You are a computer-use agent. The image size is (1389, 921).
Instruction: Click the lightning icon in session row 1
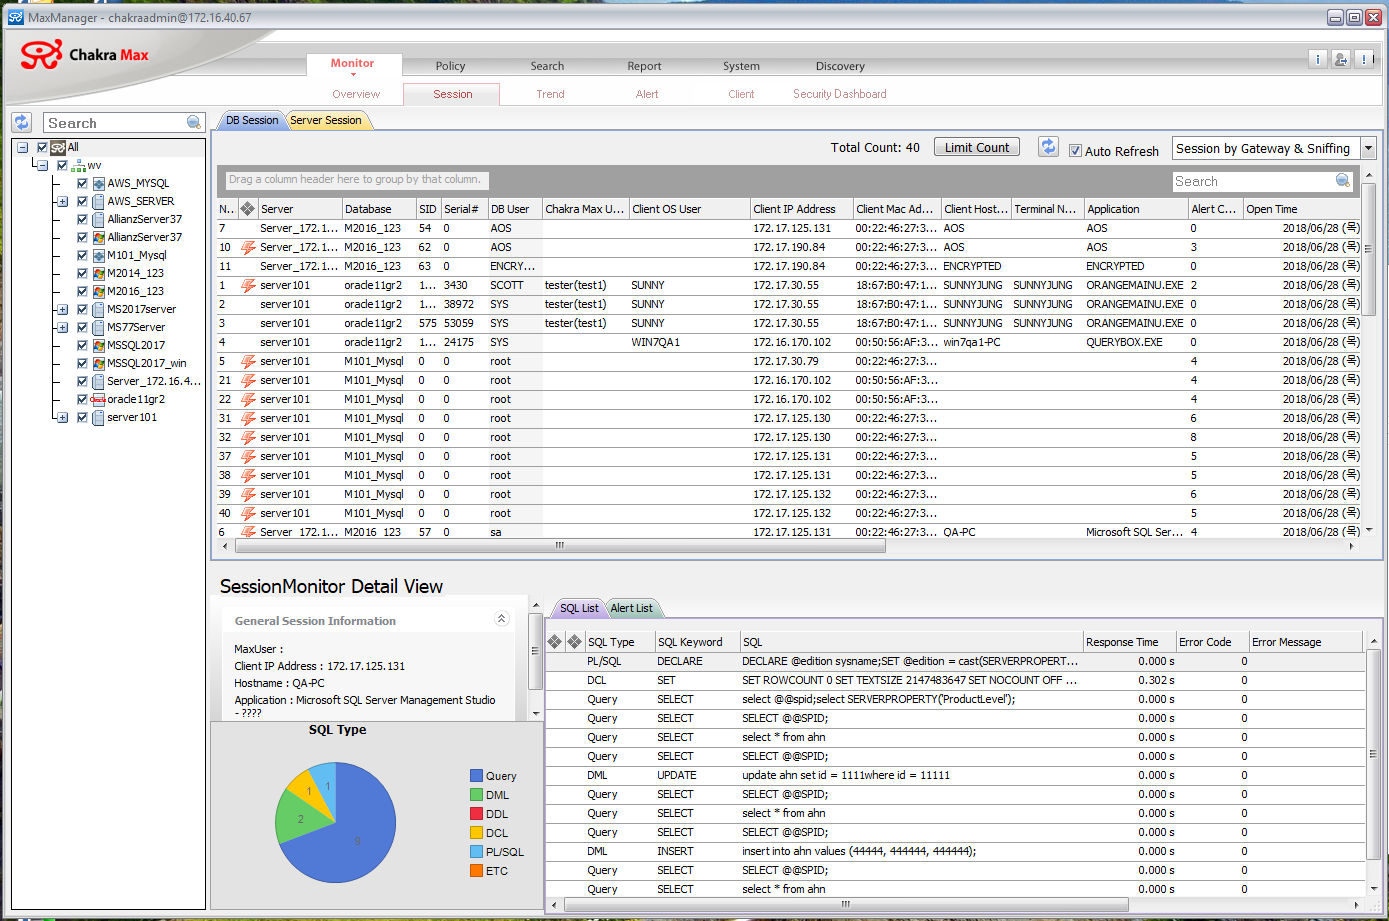[248, 285]
